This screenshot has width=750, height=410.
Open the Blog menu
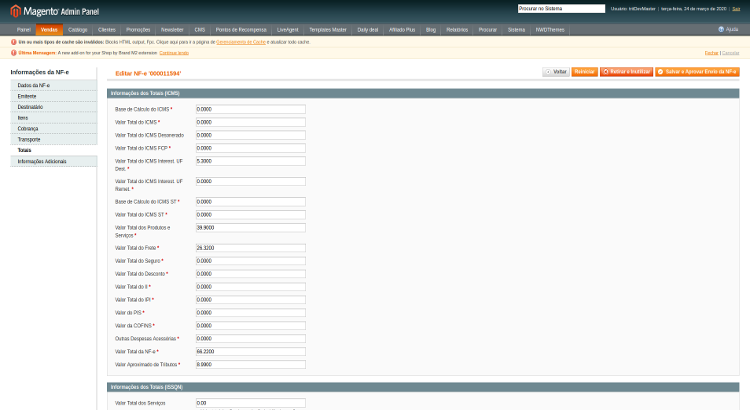(x=431, y=30)
